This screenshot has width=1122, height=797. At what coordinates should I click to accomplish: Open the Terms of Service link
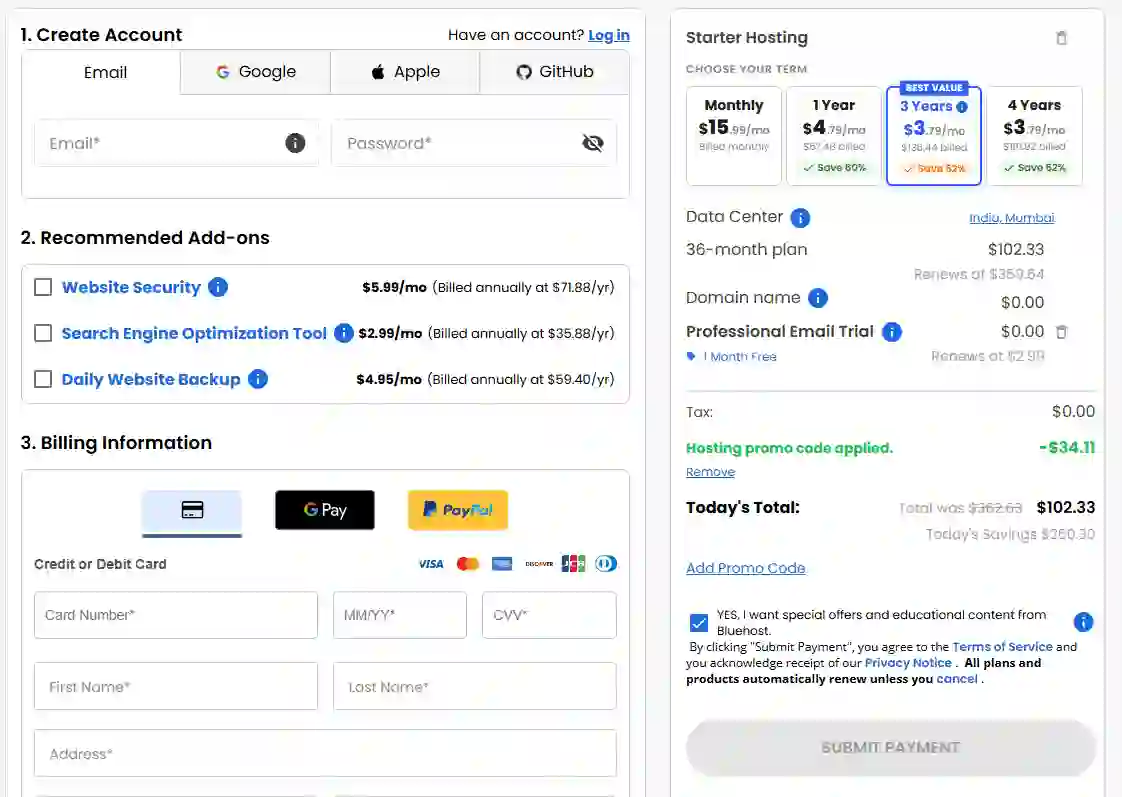click(1003, 647)
